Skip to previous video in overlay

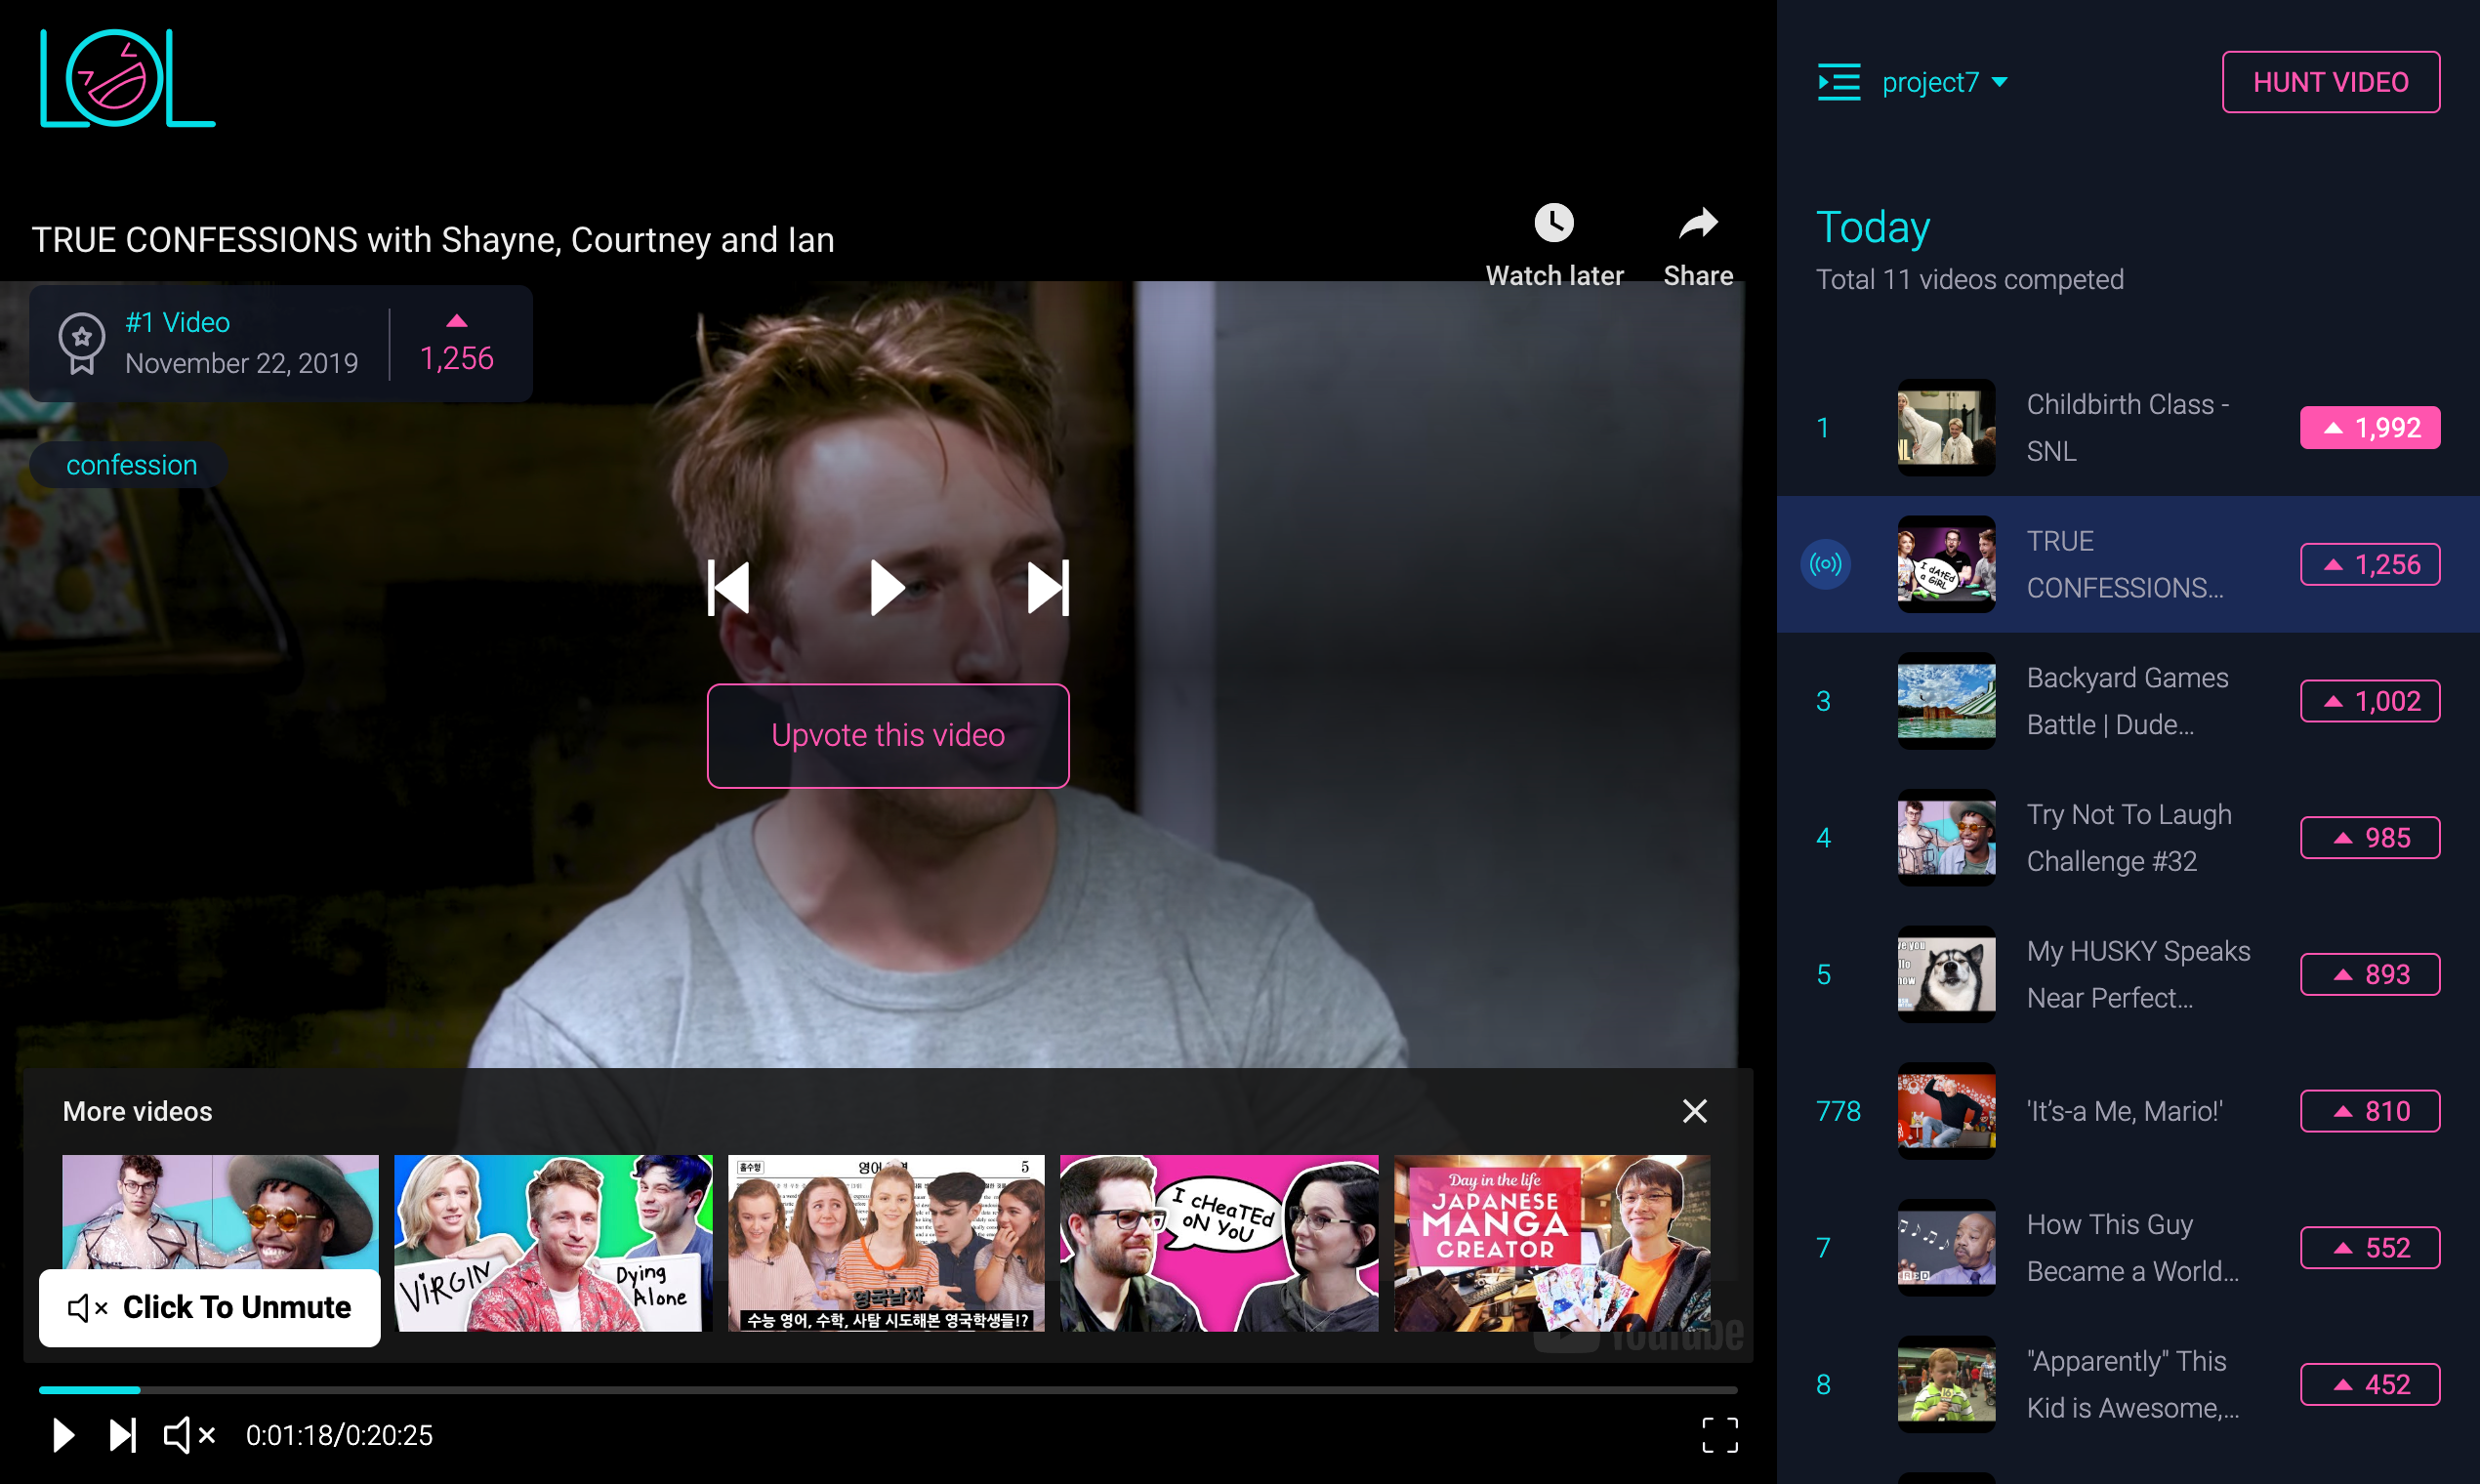pos(728,587)
